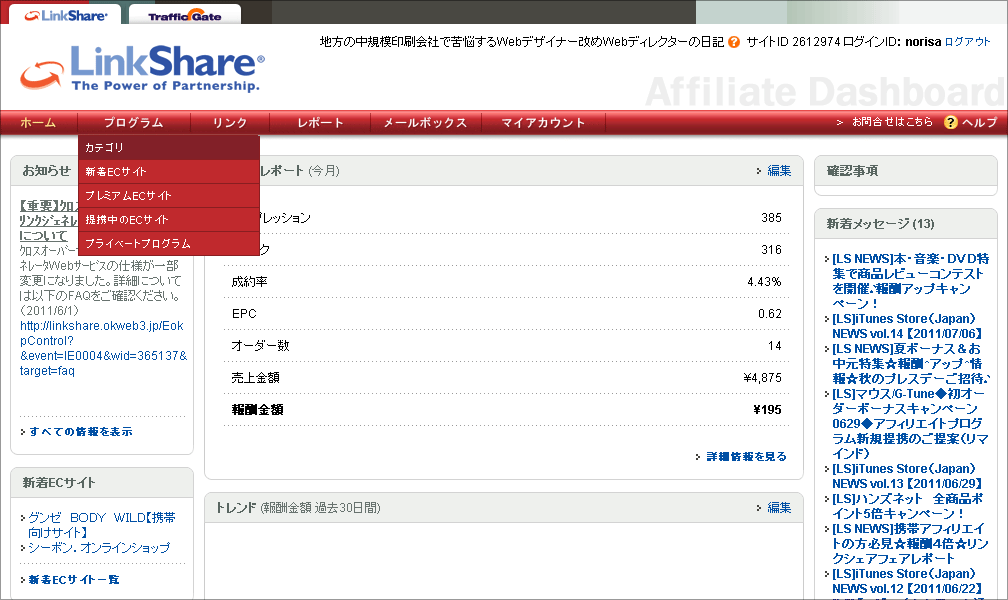Viewport: 1008px width, 600px height.
Task: Click the yellow help question mark icon
Action: click(950, 122)
